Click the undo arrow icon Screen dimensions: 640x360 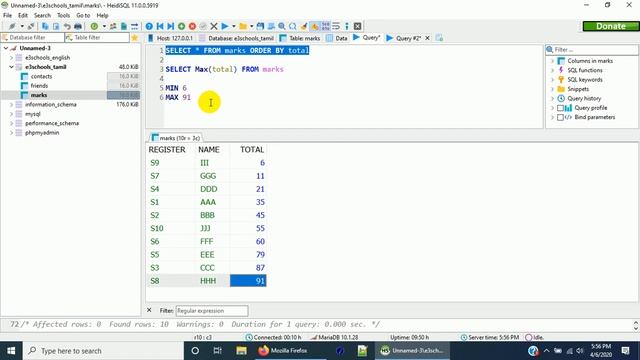click(x=67, y=26)
